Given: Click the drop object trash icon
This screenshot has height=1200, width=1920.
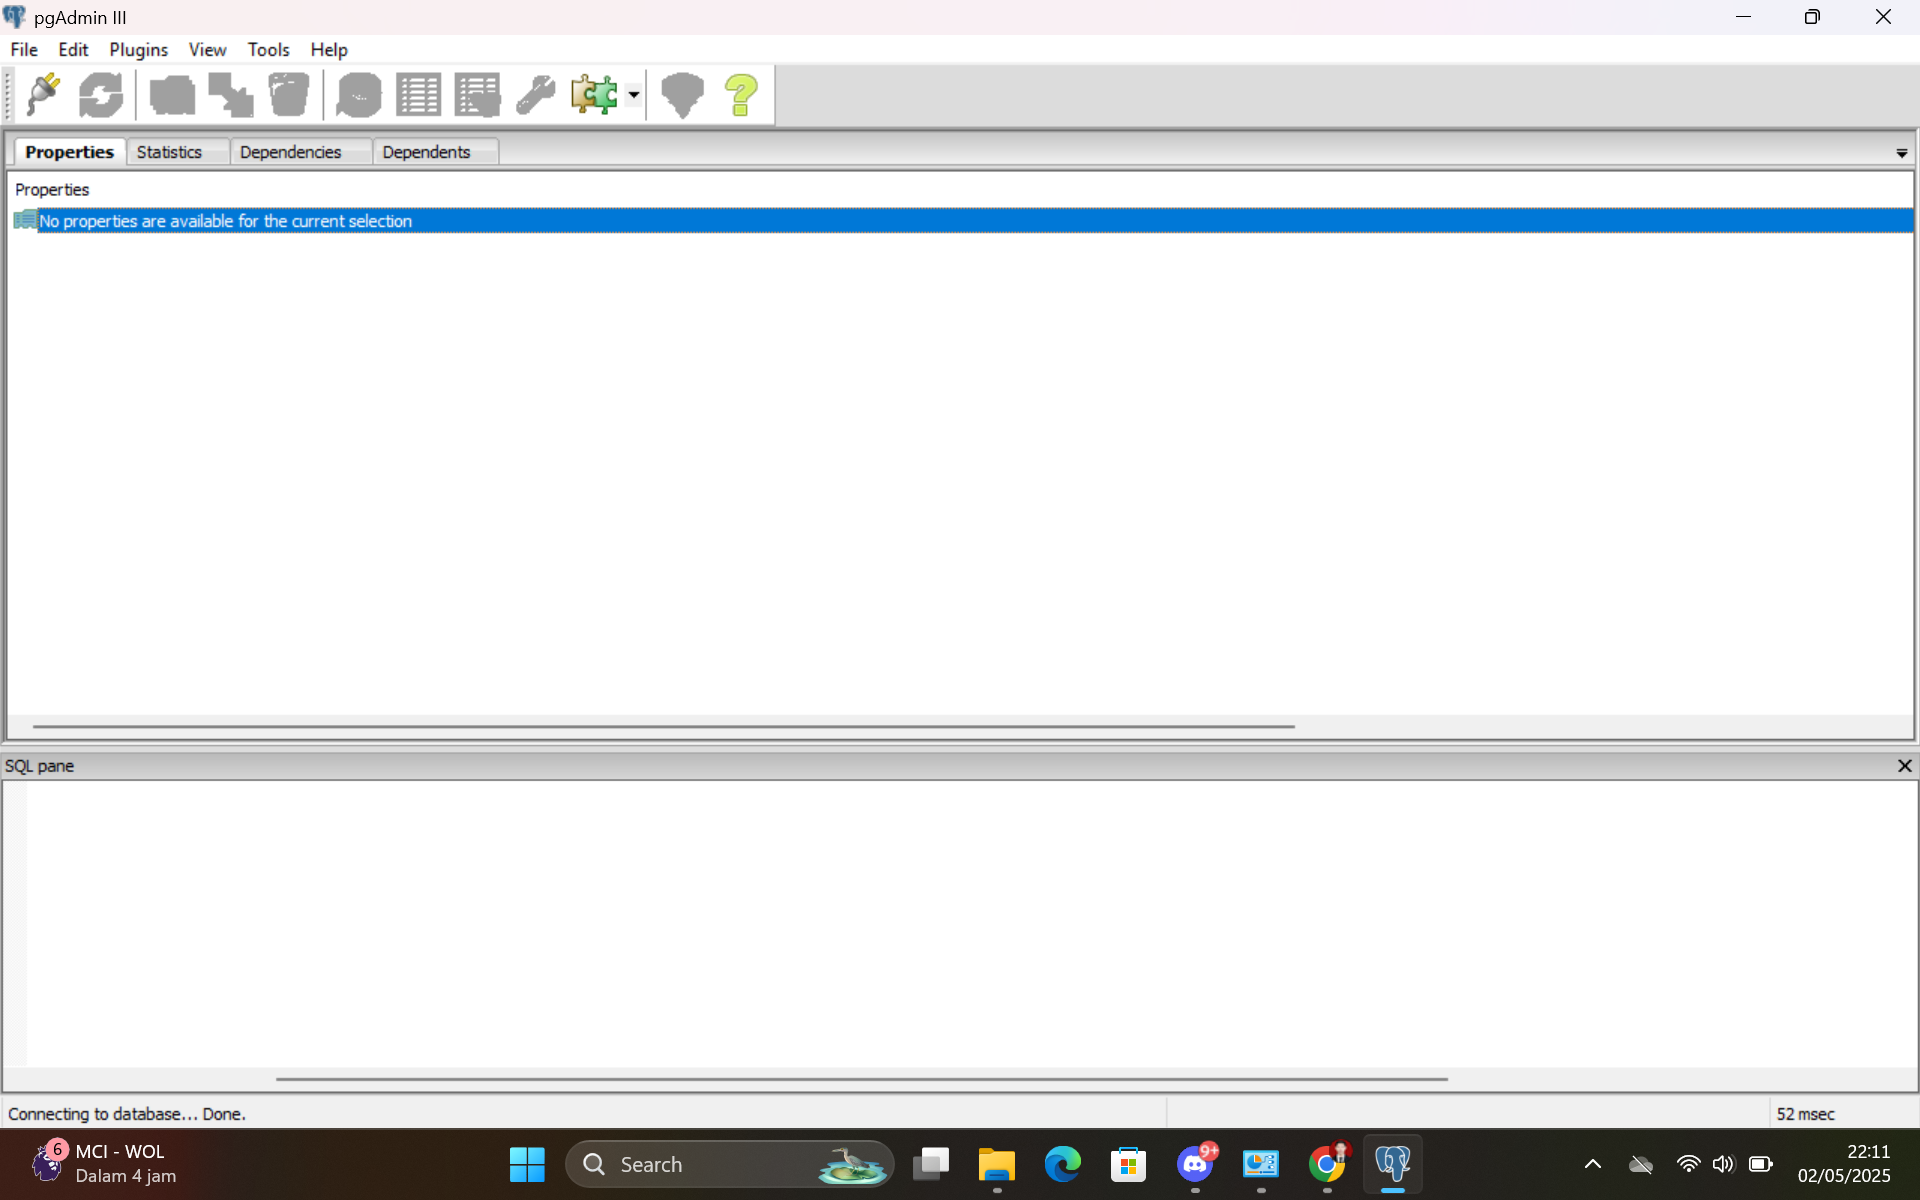Looking at the screenshot, I should click(x=289, y=95).
